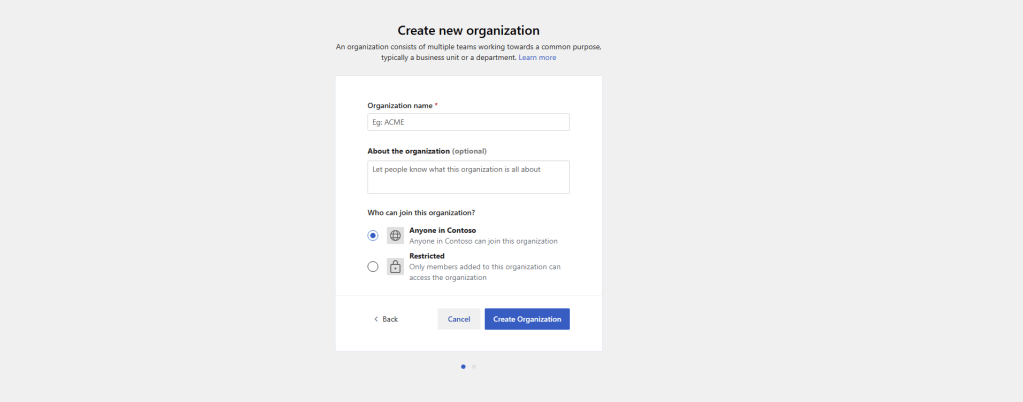The width and height of the screenshot is (1023, 402).
Task: Click the Only members added description text
Action: [485, 267]
